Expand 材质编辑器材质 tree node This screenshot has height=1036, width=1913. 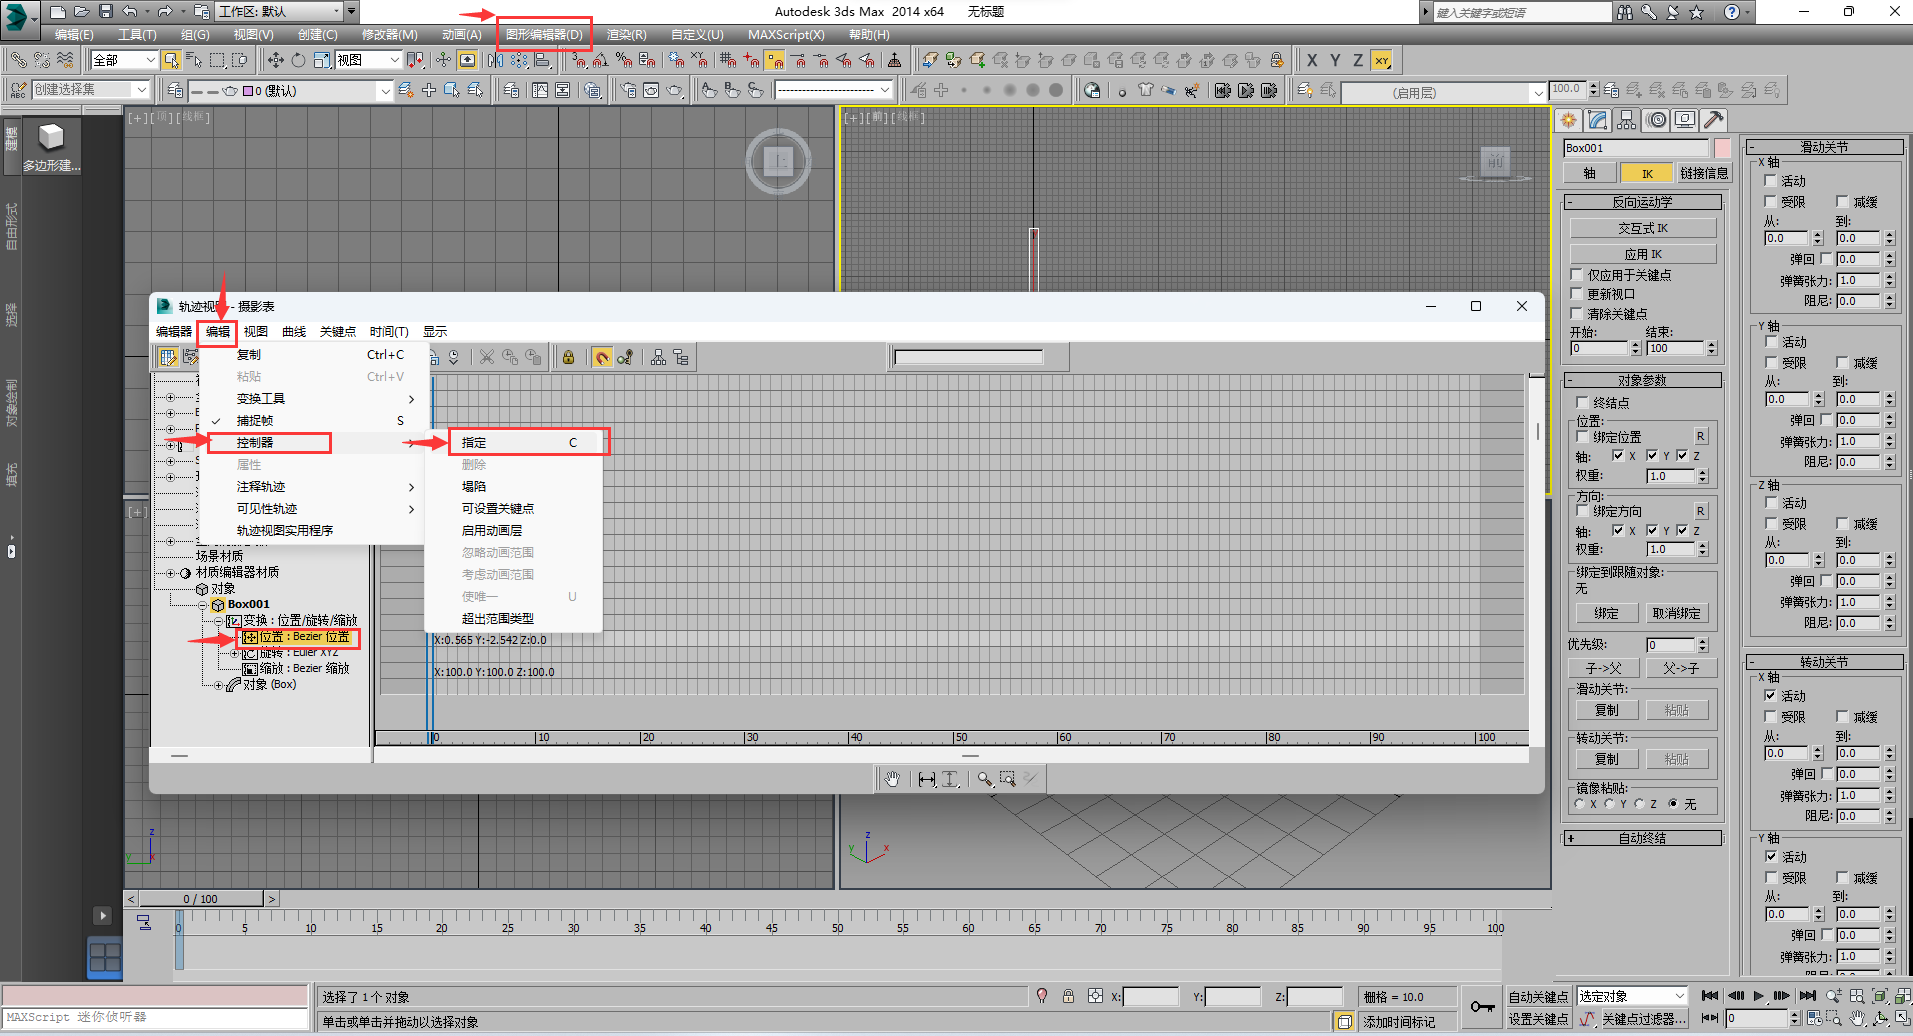tap(170, 573)
